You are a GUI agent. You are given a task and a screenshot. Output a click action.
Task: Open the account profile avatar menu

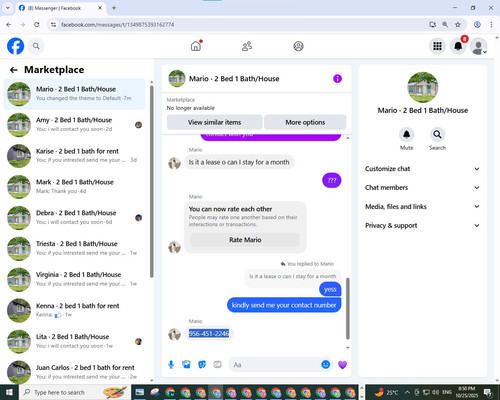[x=478, y=47]
